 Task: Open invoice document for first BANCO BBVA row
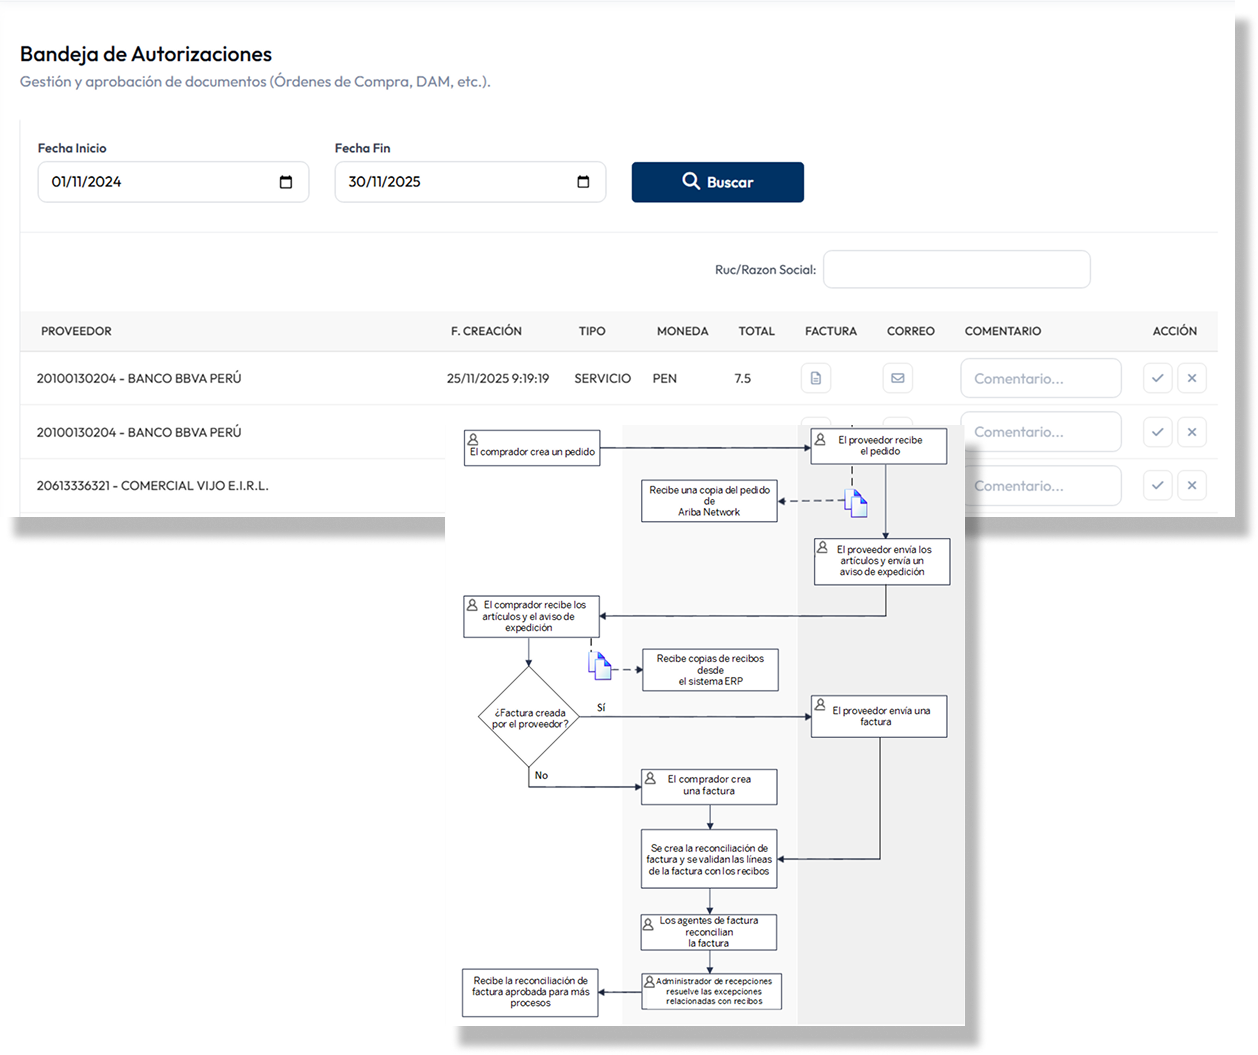815,378
